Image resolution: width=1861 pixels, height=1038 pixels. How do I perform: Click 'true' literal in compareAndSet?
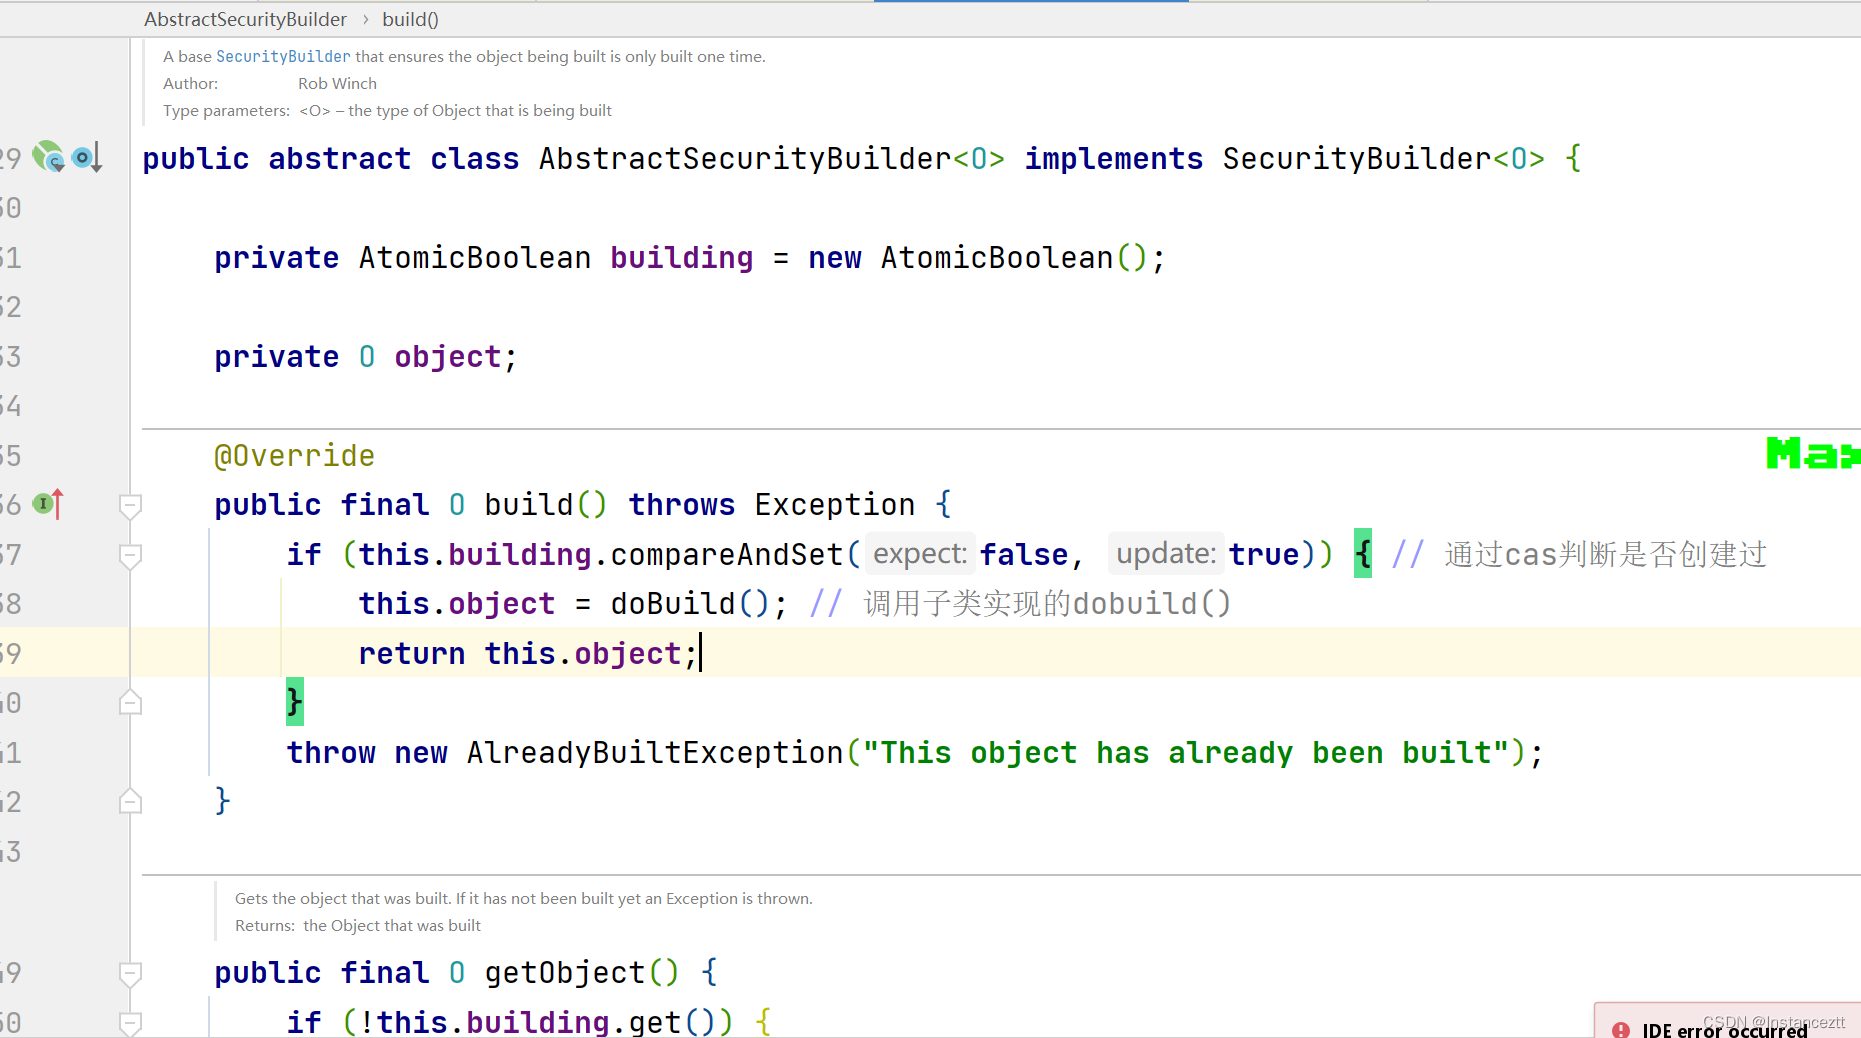click(1264, 554)
